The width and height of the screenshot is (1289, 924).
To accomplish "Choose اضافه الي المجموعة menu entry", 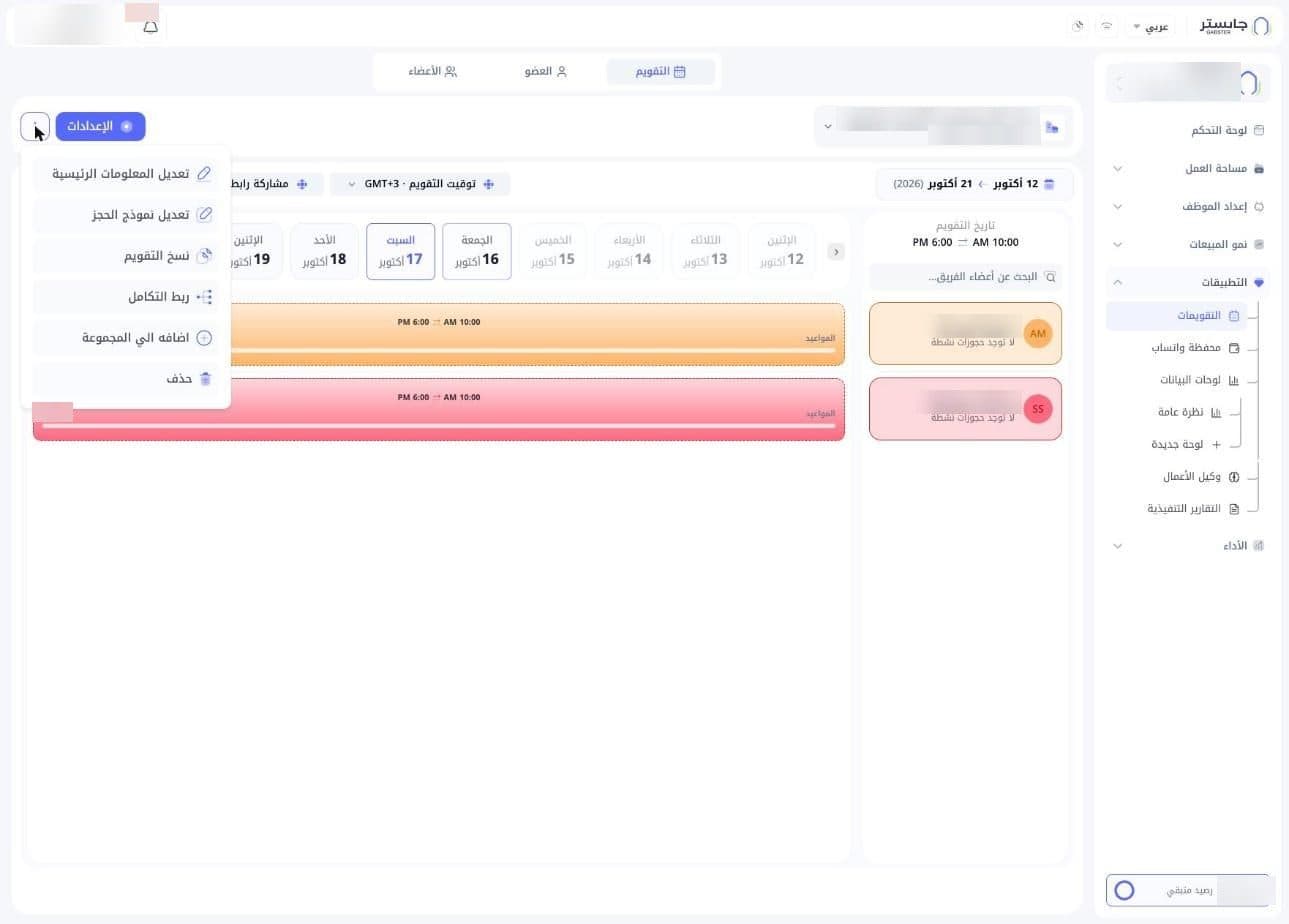I will tap(125, 338).
